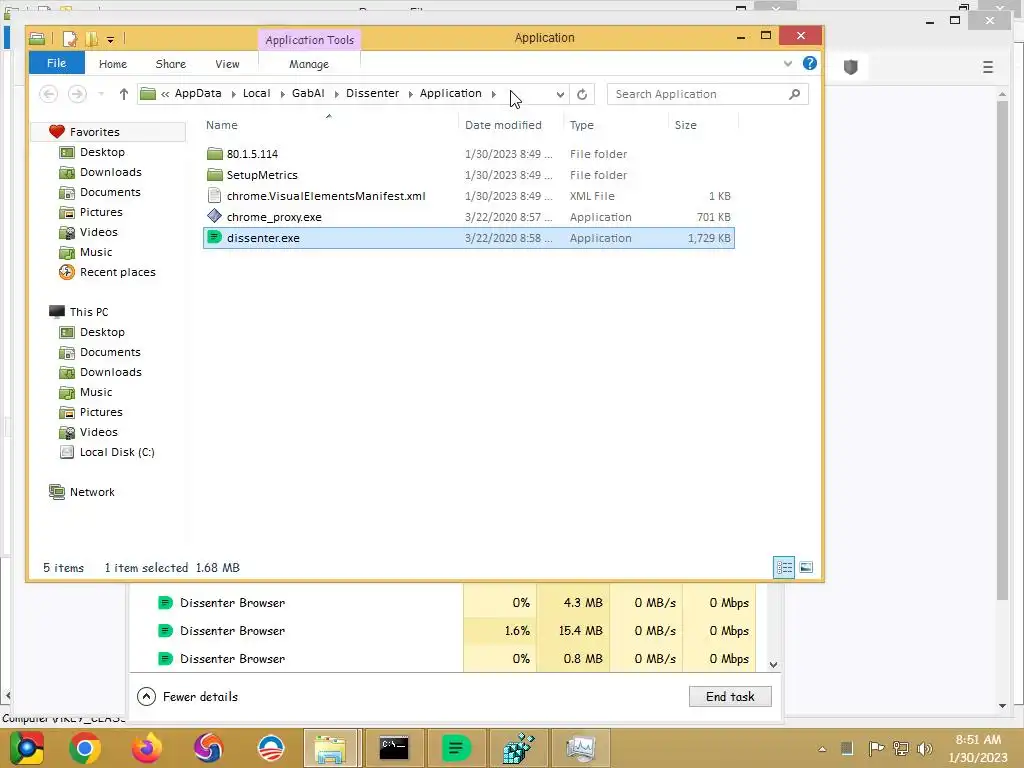Select Dissenter Browser process using 15.4 MB

442,631
